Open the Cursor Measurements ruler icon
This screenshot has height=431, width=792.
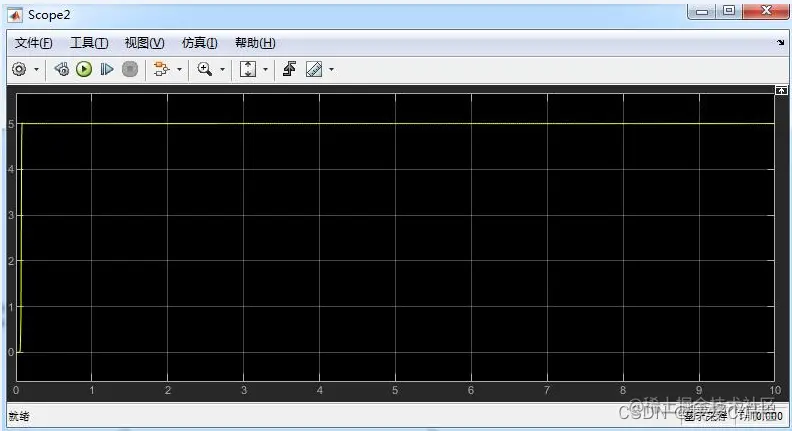(x=314, y=69)
